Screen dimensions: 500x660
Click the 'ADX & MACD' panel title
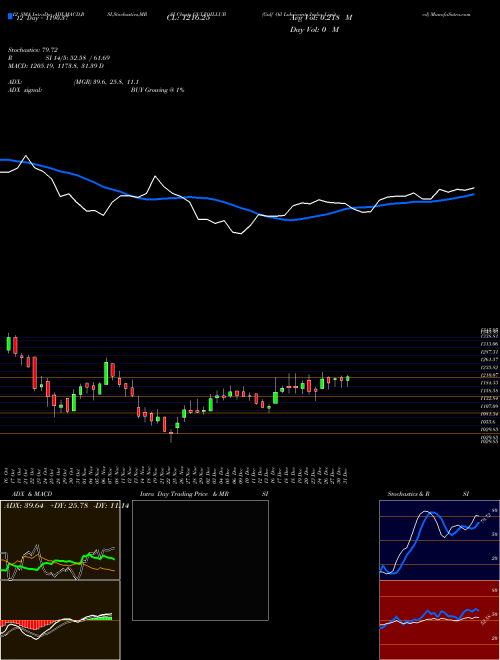coord(32,494)
